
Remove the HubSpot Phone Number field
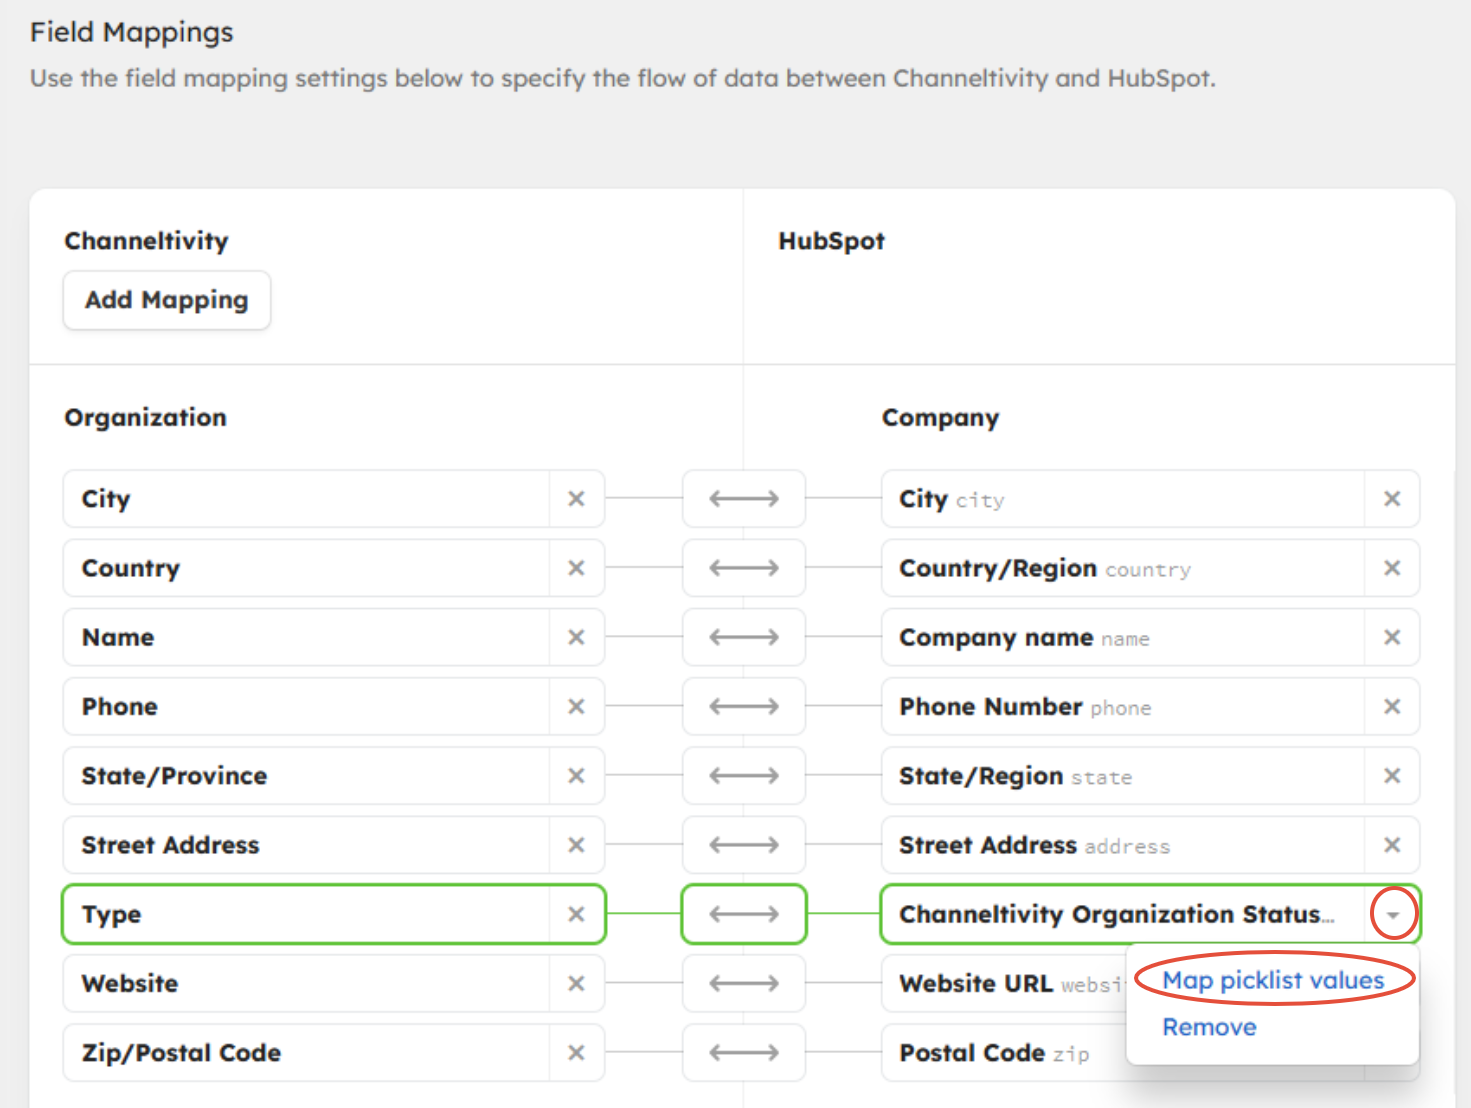coord(1392,706)
